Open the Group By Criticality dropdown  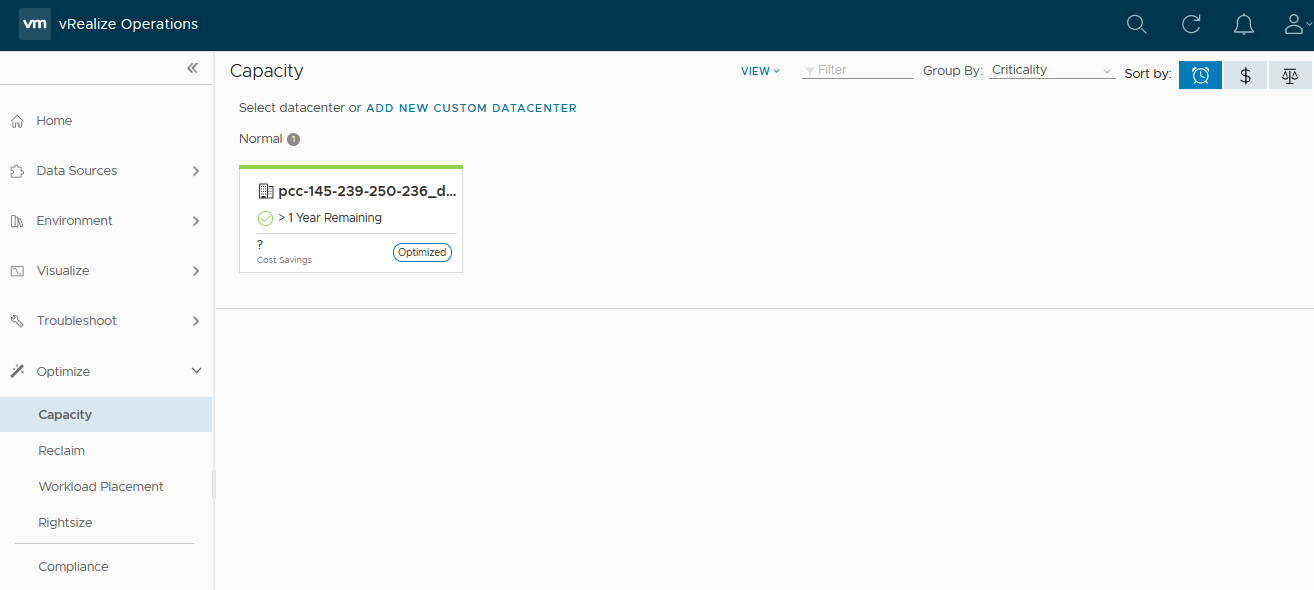pos(1051,71)
